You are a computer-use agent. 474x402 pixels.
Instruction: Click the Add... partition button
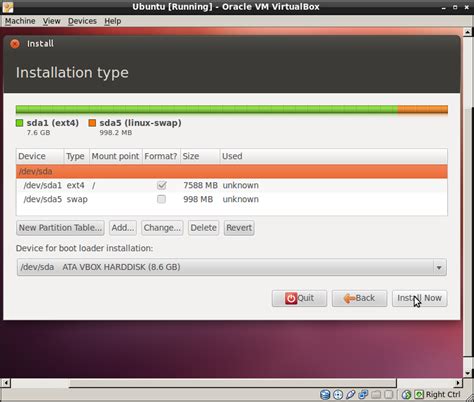tap(123, 228)
